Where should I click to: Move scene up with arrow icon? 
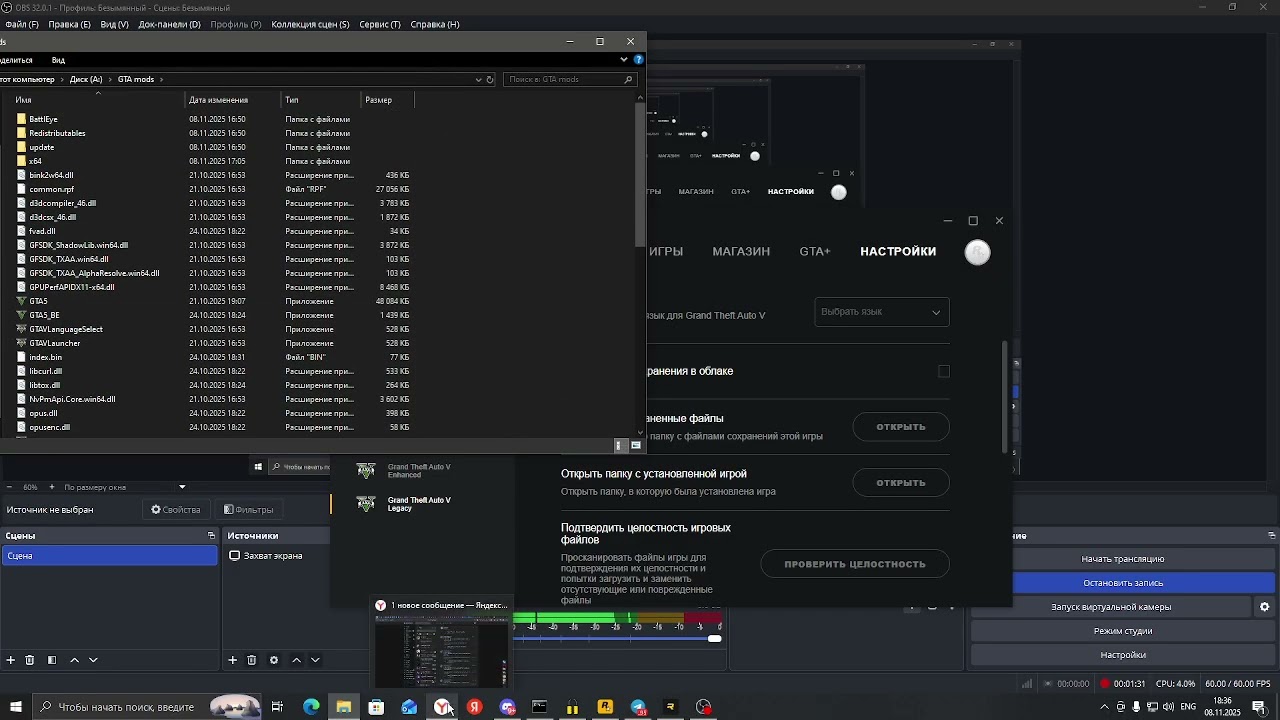74,660
